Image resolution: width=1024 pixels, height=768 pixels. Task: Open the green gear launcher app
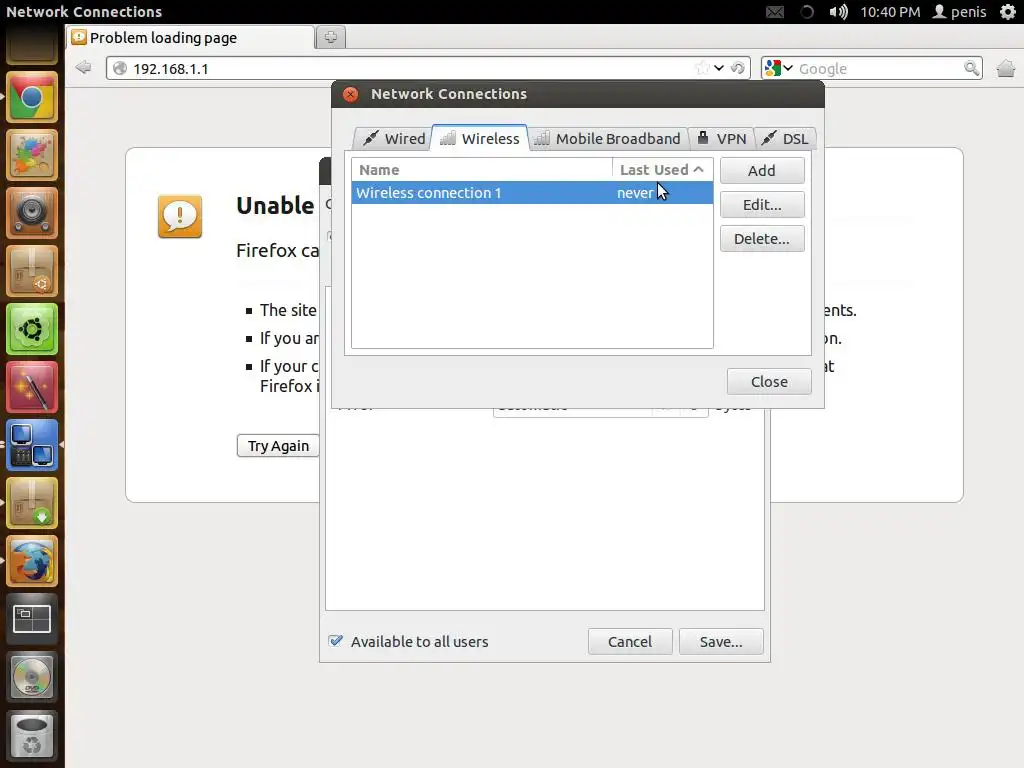pos(31,329)
